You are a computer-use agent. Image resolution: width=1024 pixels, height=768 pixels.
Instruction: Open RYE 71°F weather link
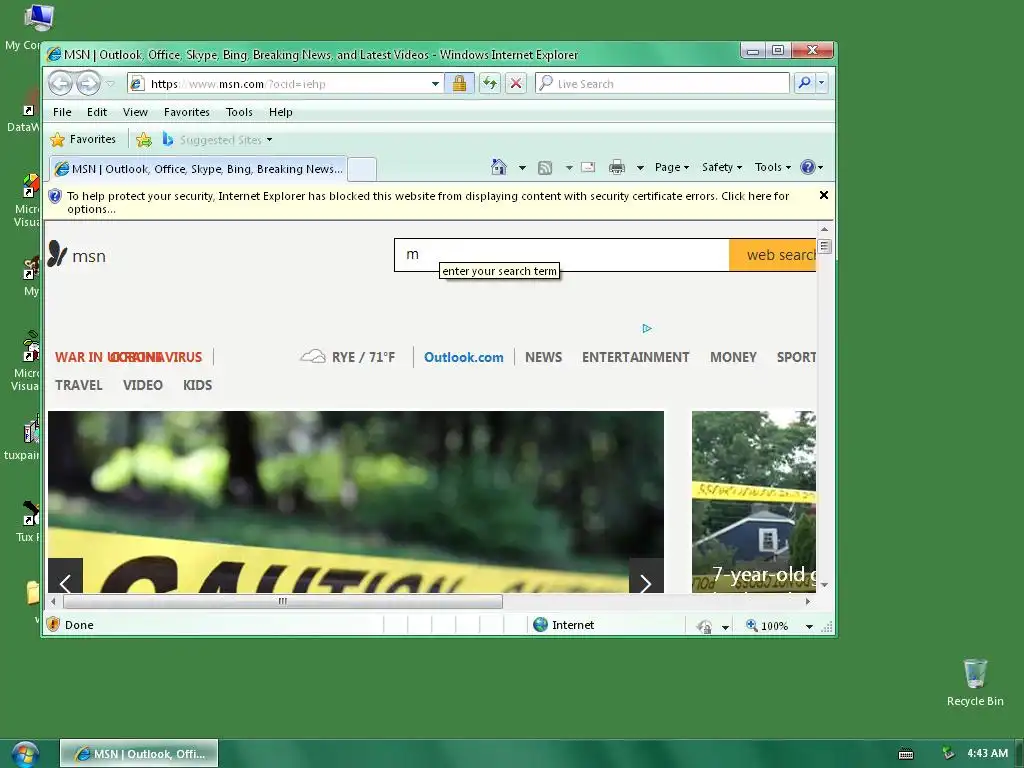tap(347, 357)
